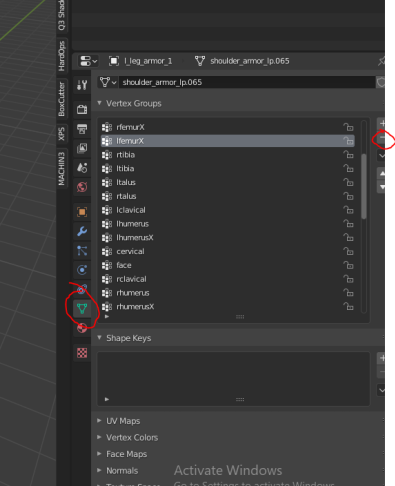Image resolution: width=395 pixels, height=486 pixels.
Task: Select the rtibia vertex group
Action: pos(228,155)
